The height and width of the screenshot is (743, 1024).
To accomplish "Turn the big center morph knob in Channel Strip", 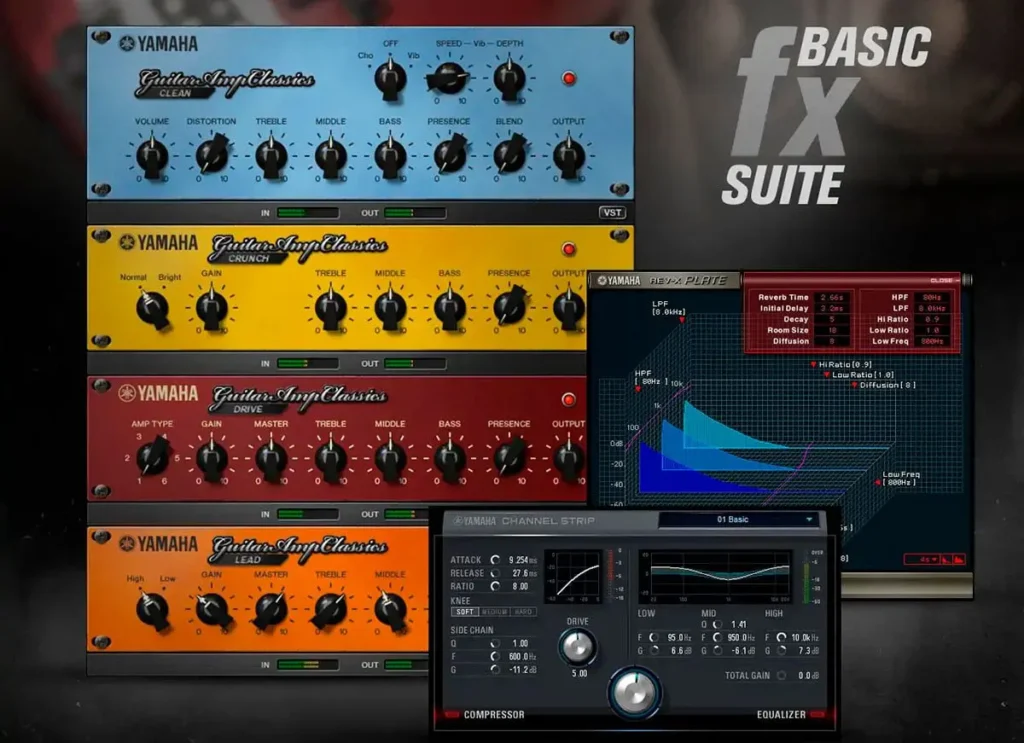I will (x=634, y=693).
